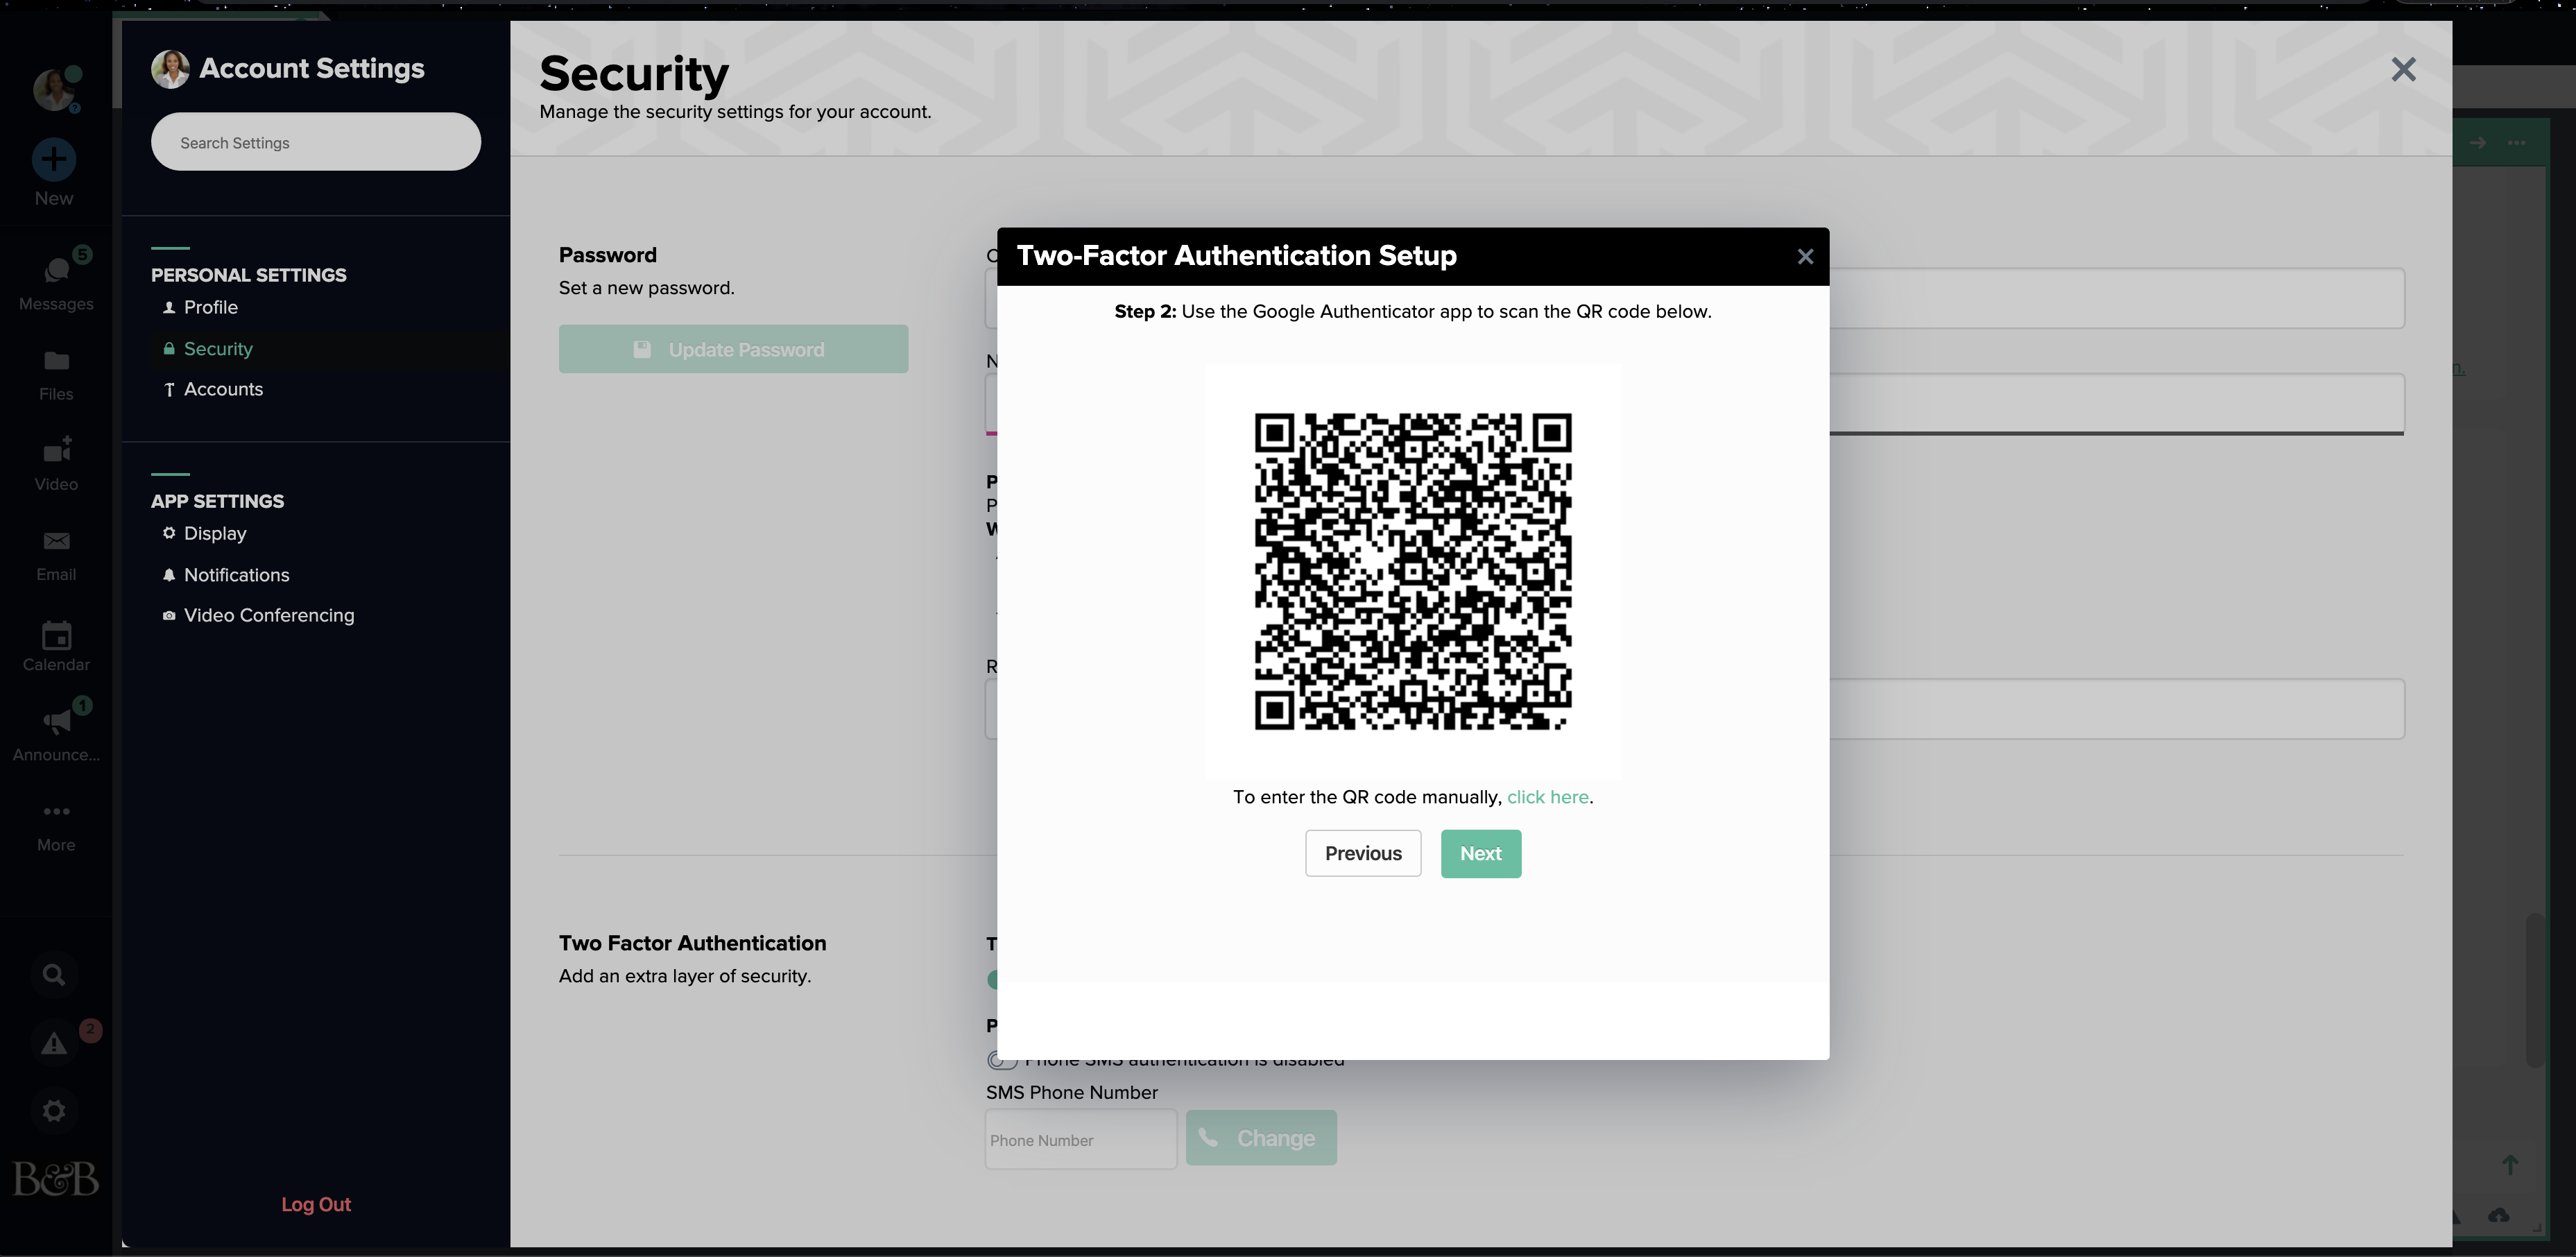Open Profile in Personal Settings

pyautogui.click(x=210, y=307)
